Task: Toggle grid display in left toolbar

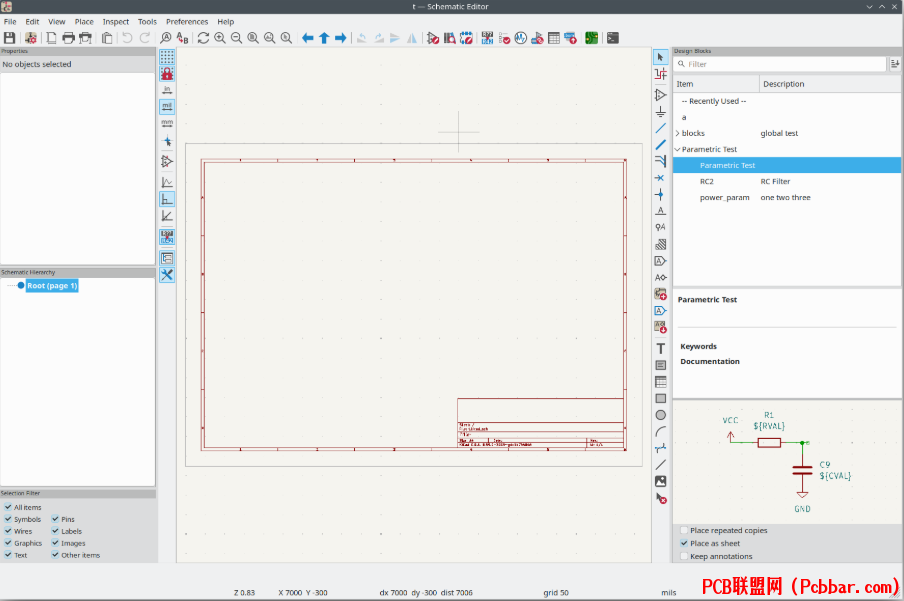Action: pyautogui.click(x=167, y=57)
